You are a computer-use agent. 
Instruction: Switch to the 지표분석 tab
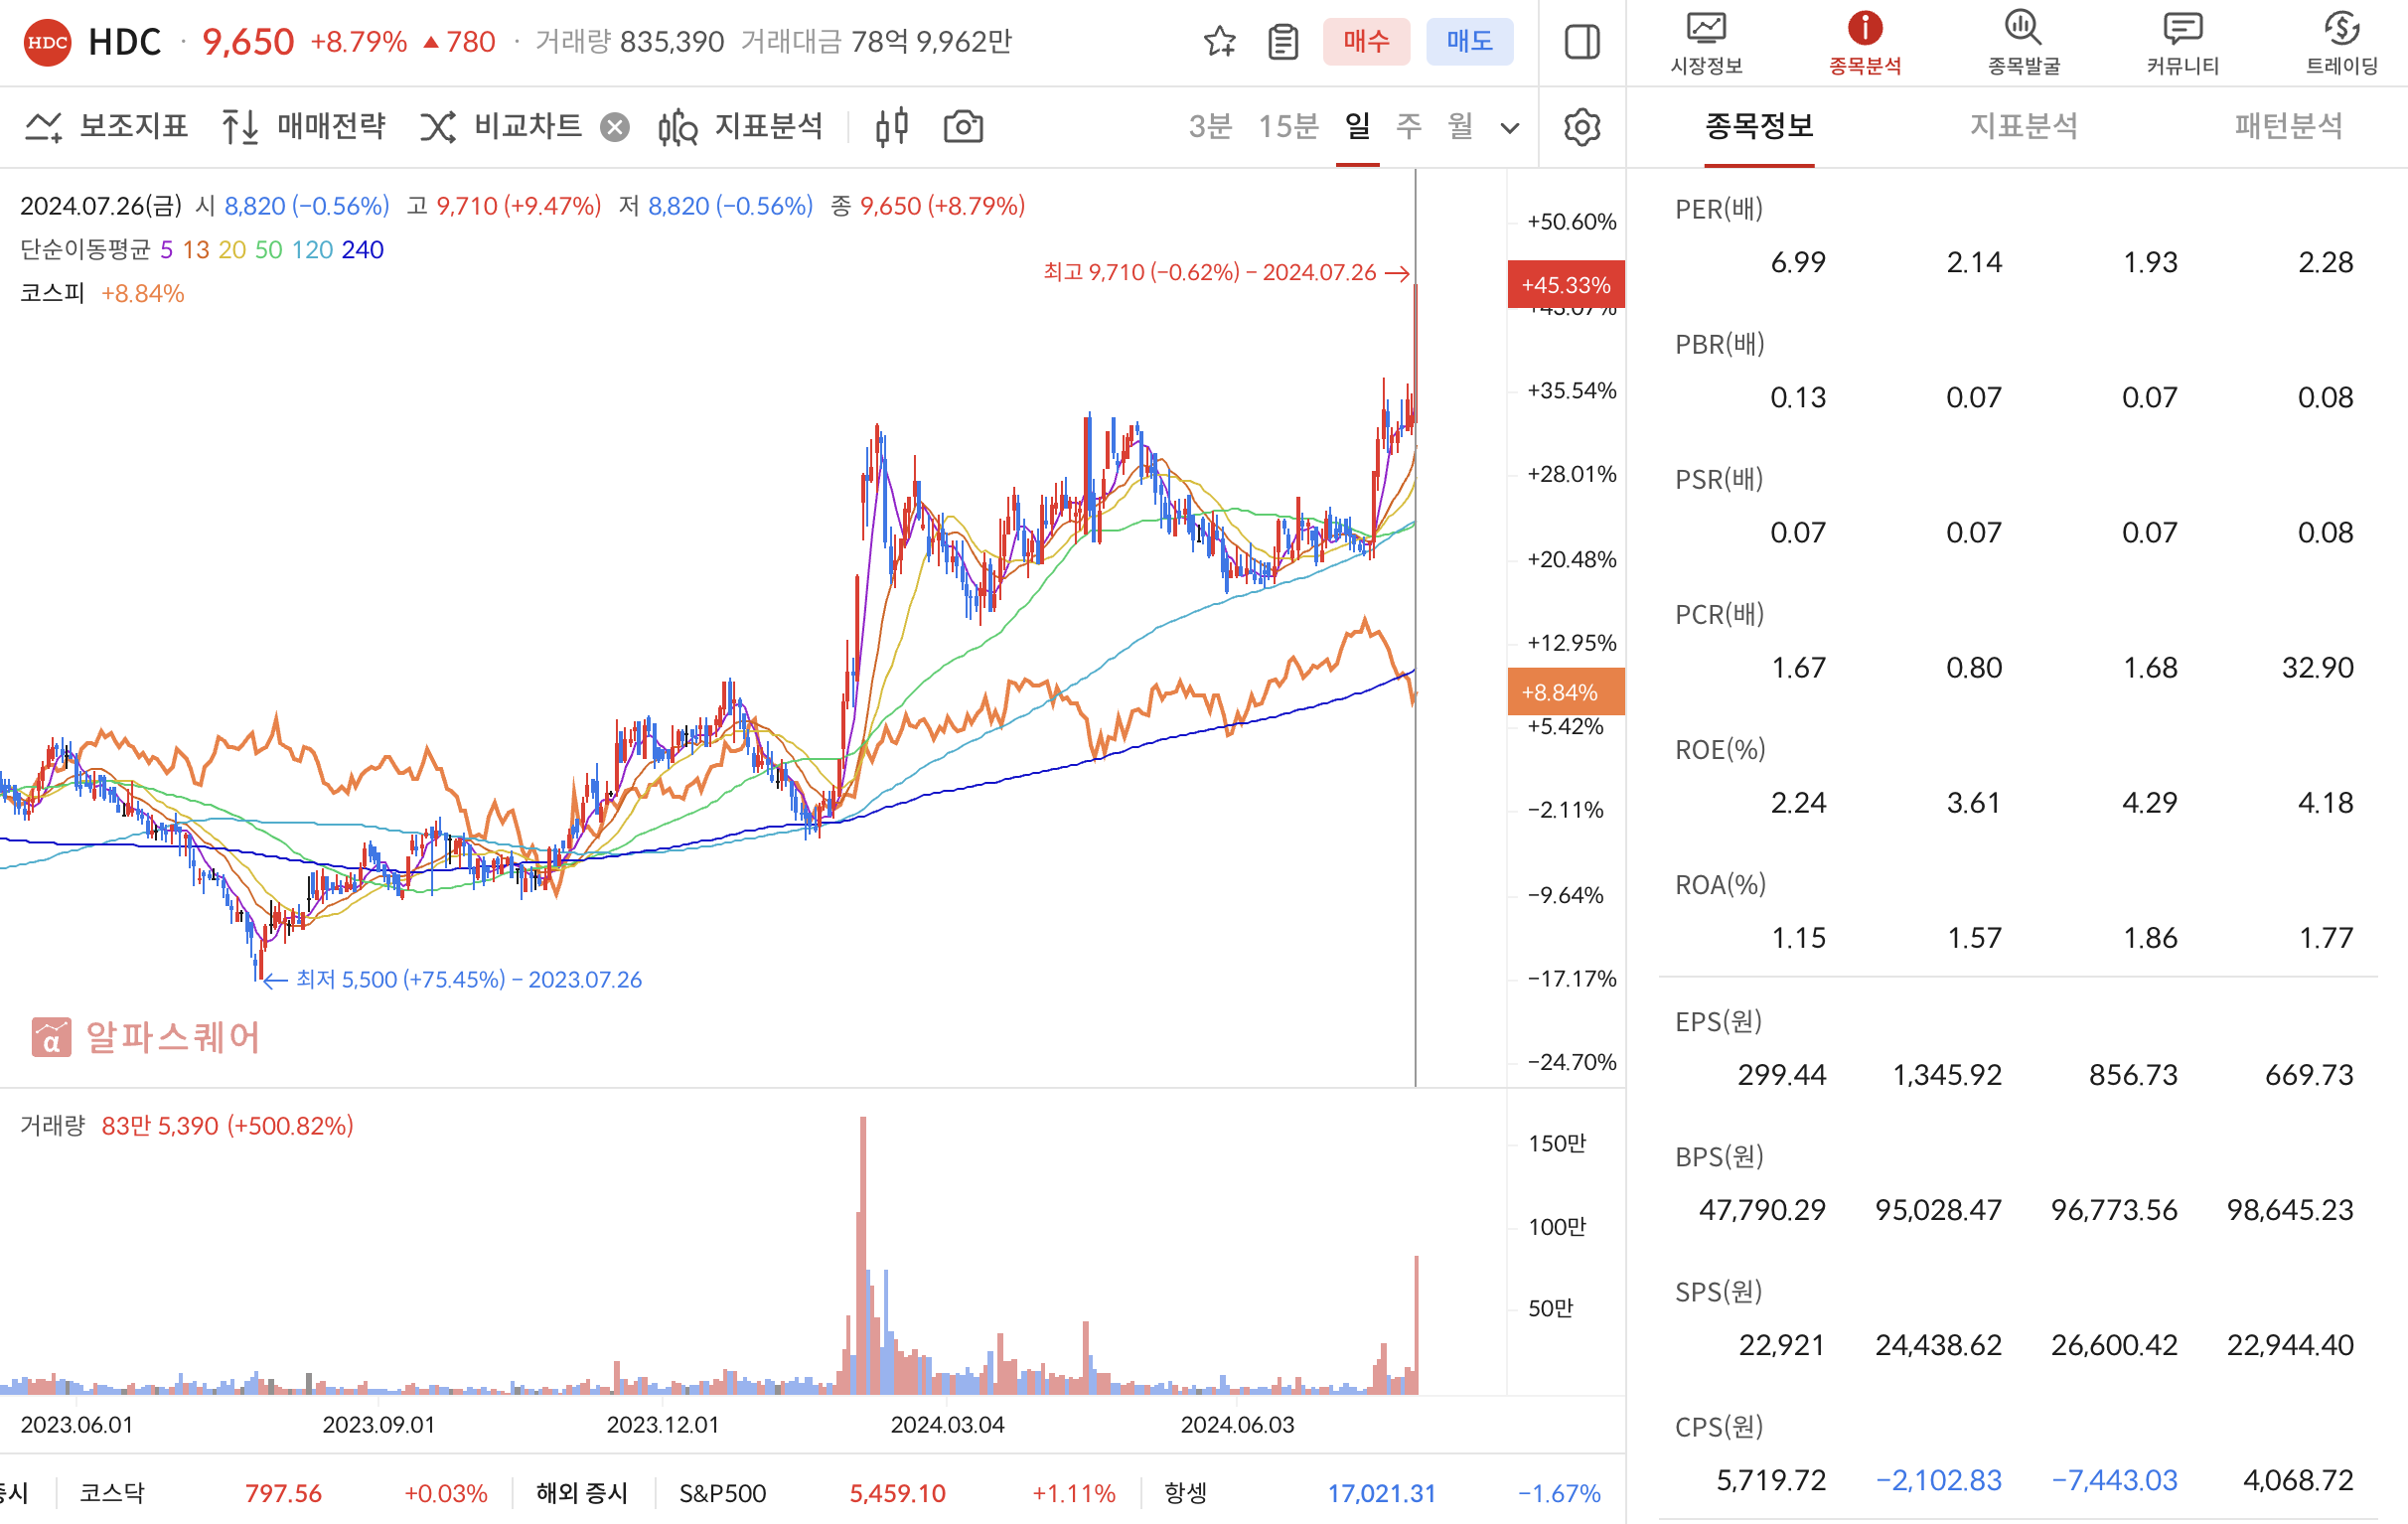coord(2023,126)
